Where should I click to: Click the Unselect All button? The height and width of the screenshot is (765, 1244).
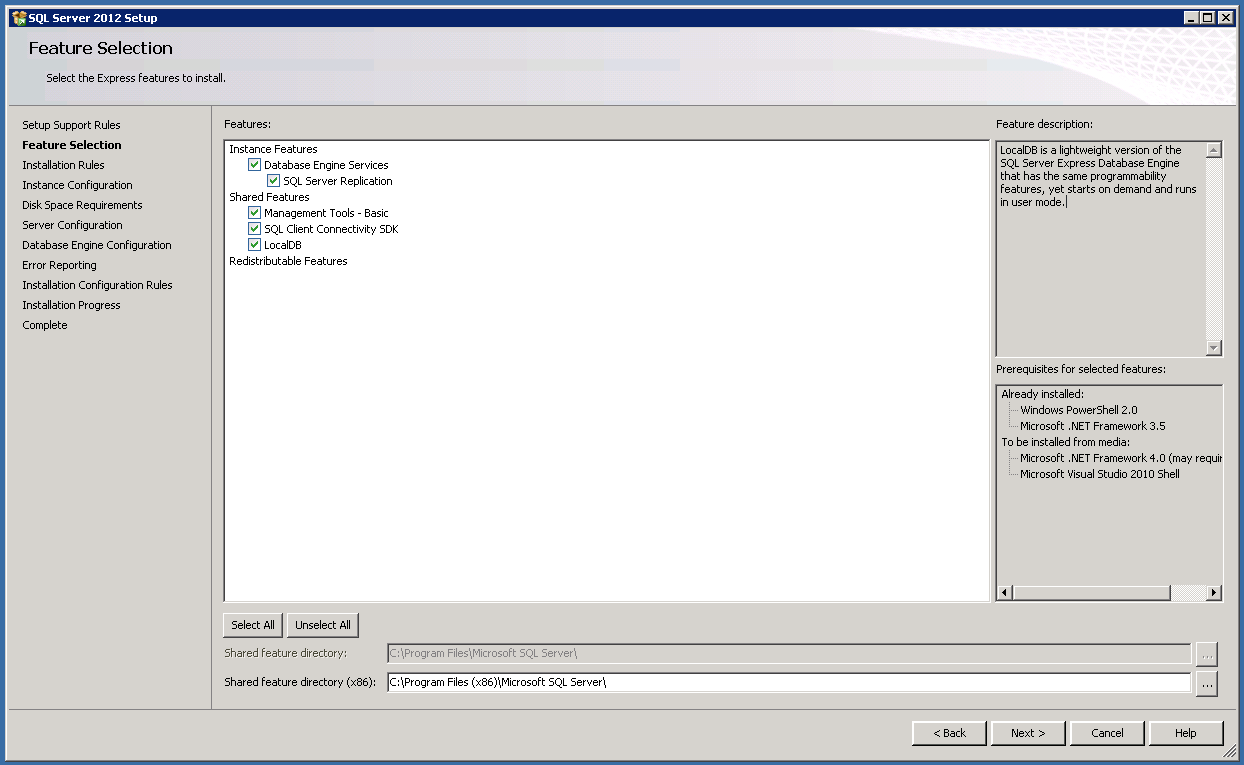(323, 625)
